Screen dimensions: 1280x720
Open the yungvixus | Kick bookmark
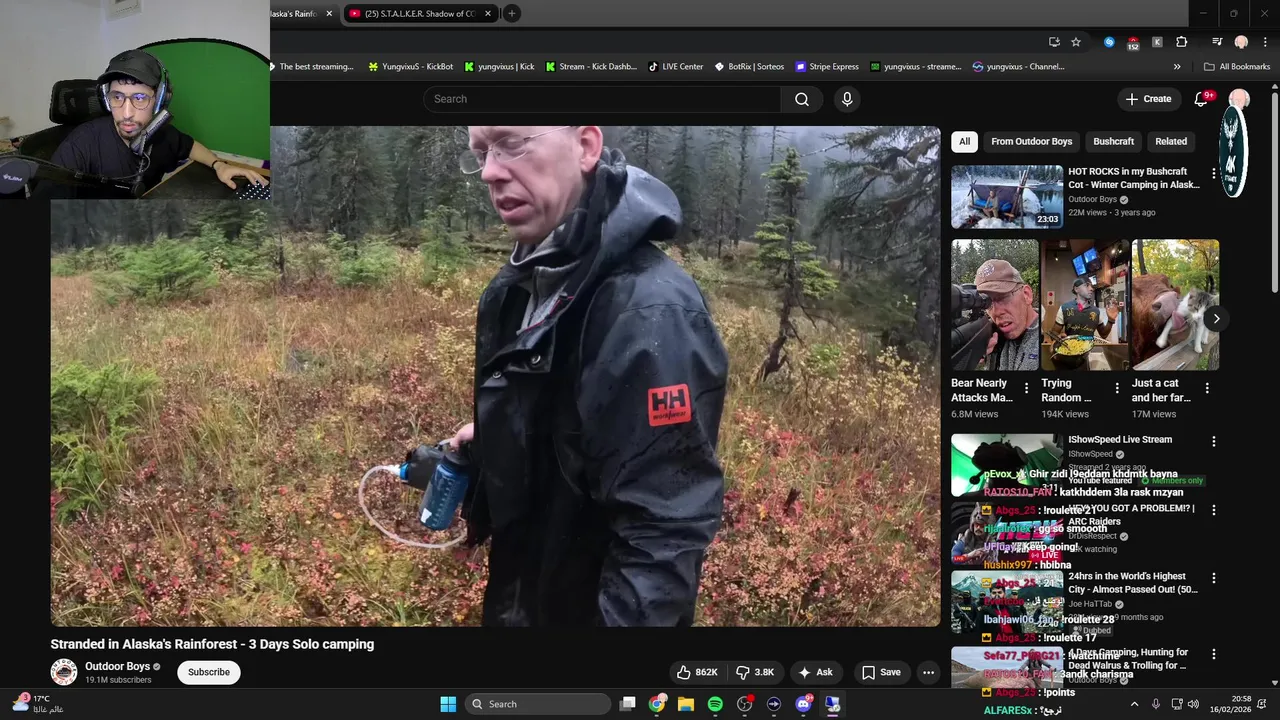pos(498,67)
